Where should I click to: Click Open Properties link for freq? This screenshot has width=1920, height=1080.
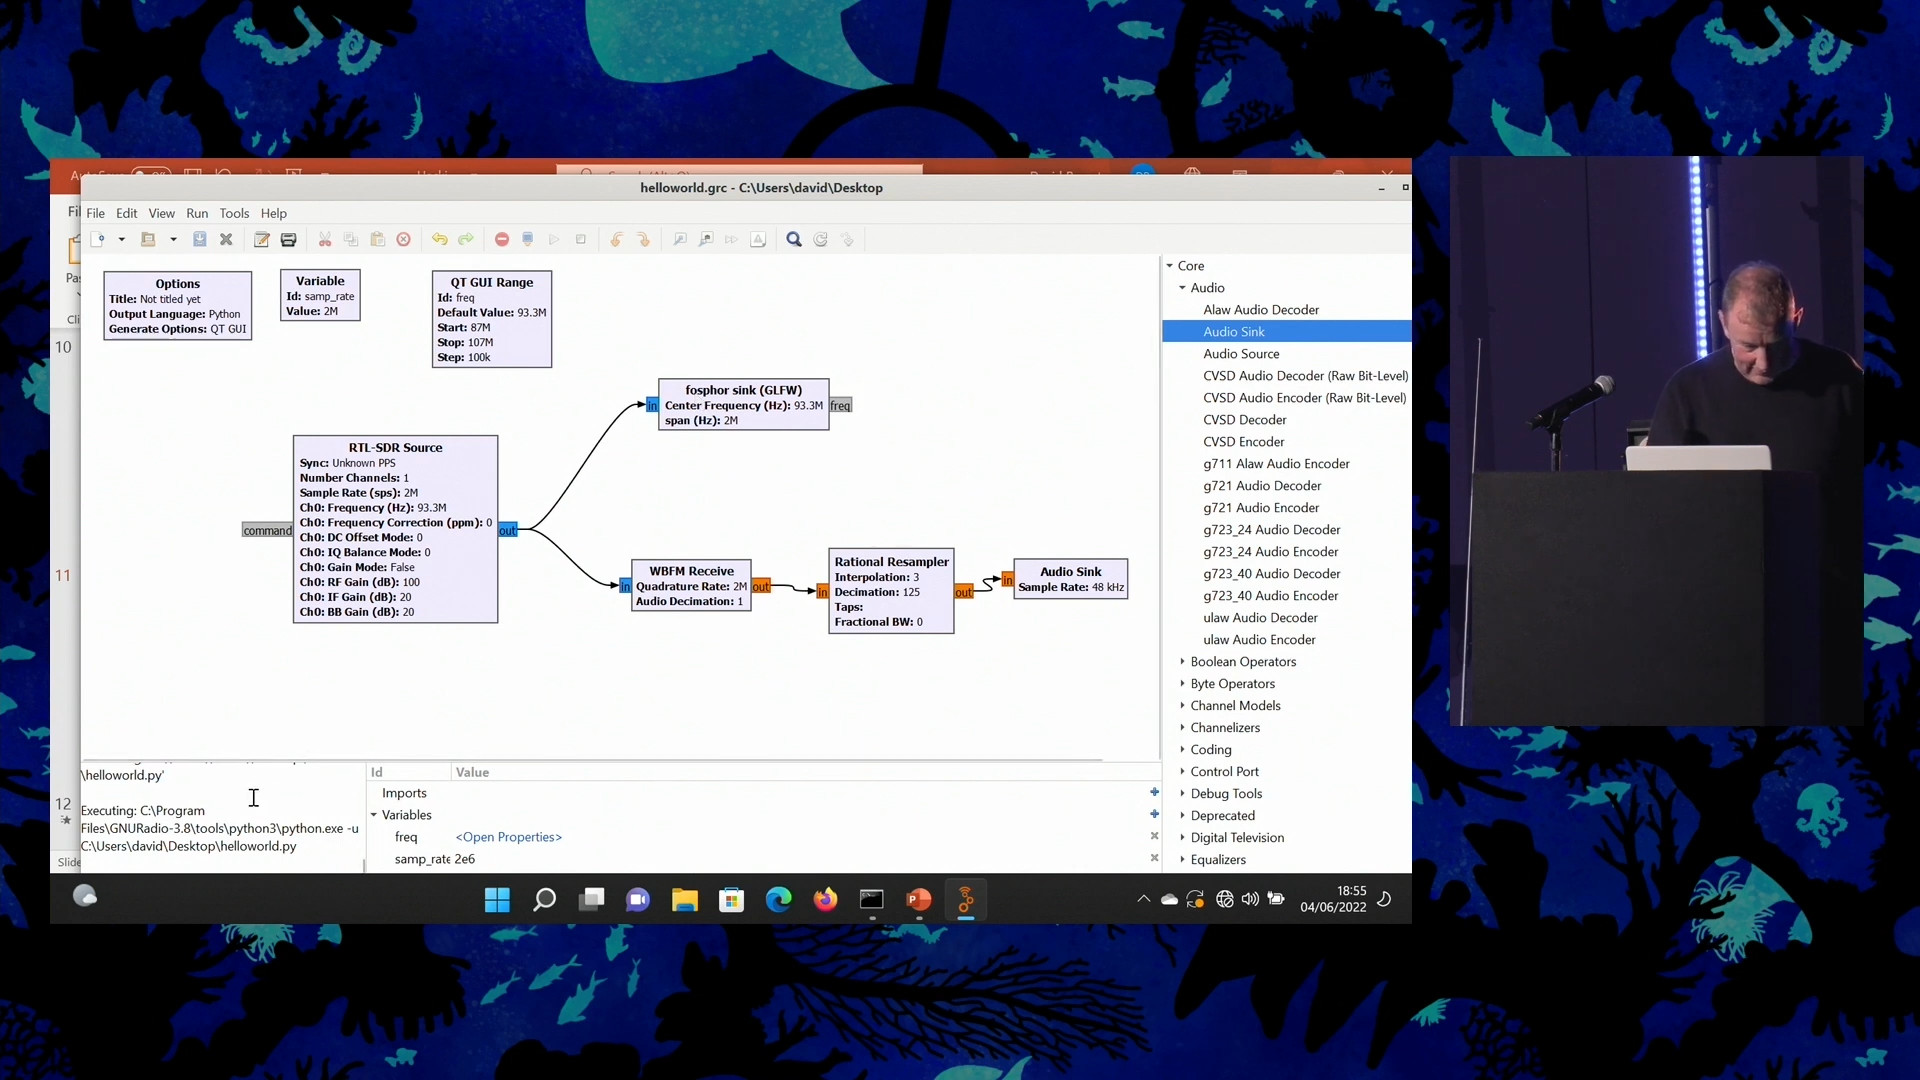click(509, 837)
